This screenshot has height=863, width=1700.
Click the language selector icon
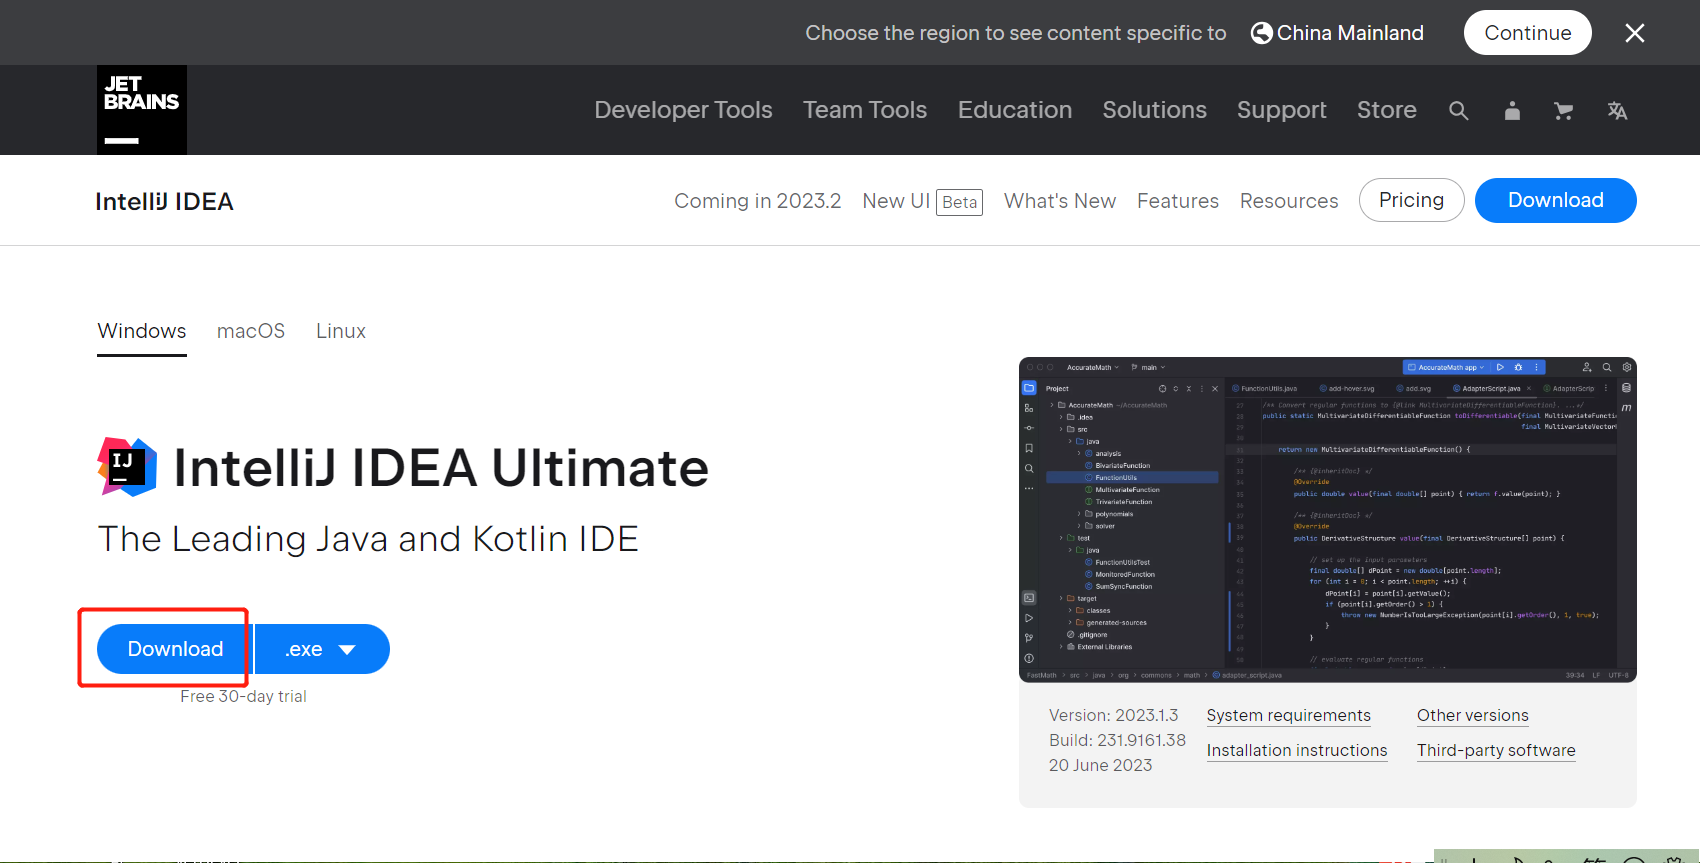1617,111
